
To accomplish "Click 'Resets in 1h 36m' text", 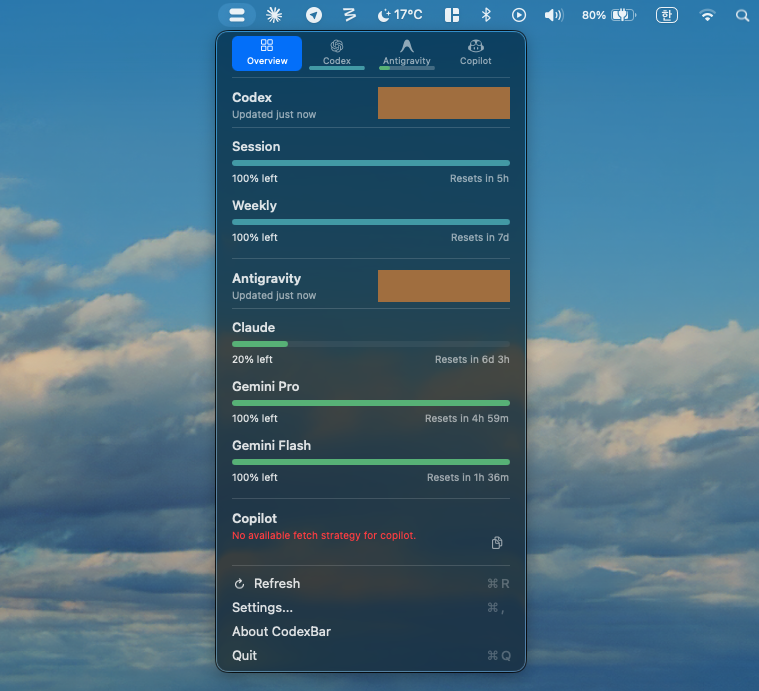I will (x=468, y=478).
